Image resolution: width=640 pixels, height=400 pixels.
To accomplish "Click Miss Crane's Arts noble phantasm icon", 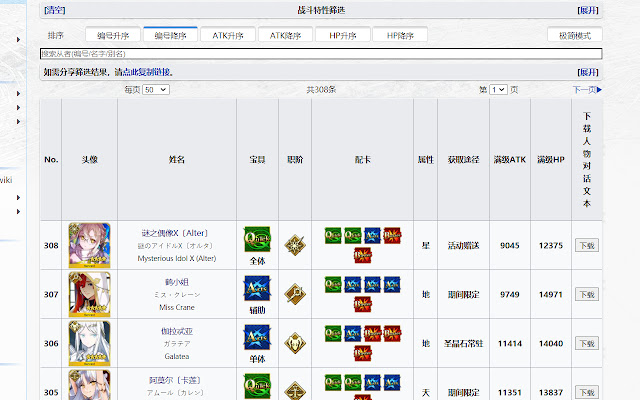I will 257,288.
